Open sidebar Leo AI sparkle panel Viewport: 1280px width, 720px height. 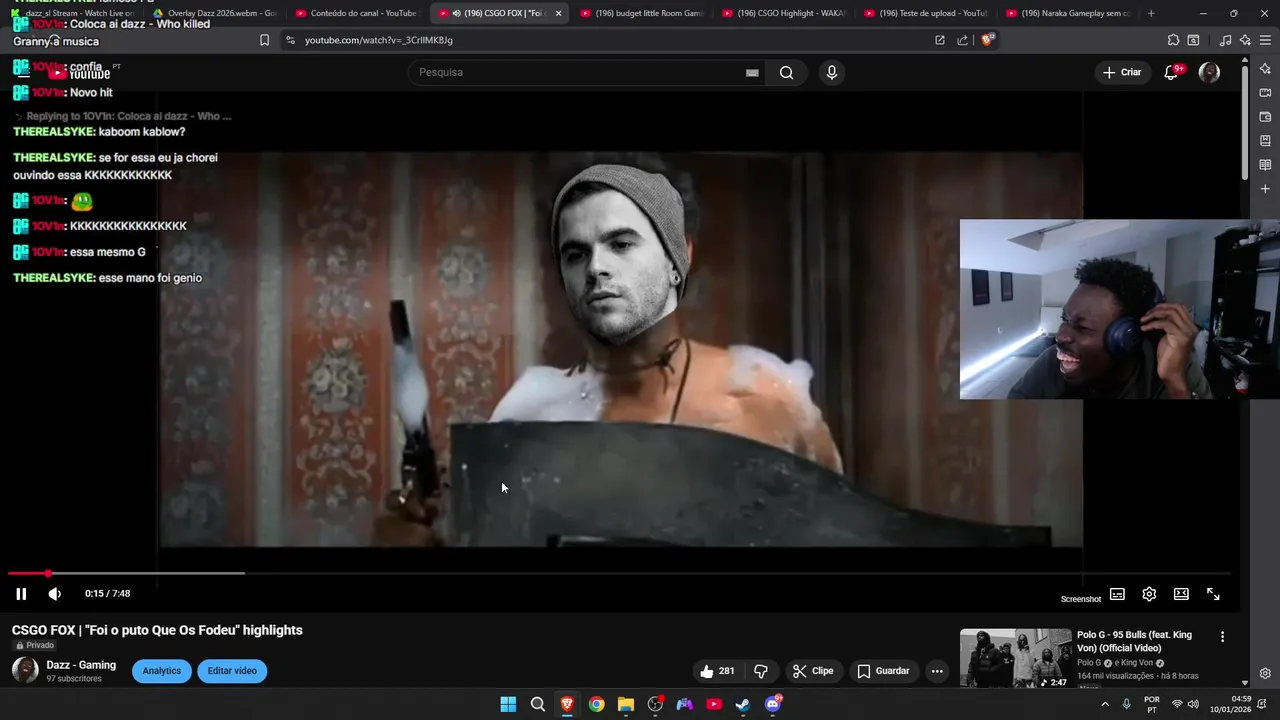pyautogui.click(x=1265, y=69)
